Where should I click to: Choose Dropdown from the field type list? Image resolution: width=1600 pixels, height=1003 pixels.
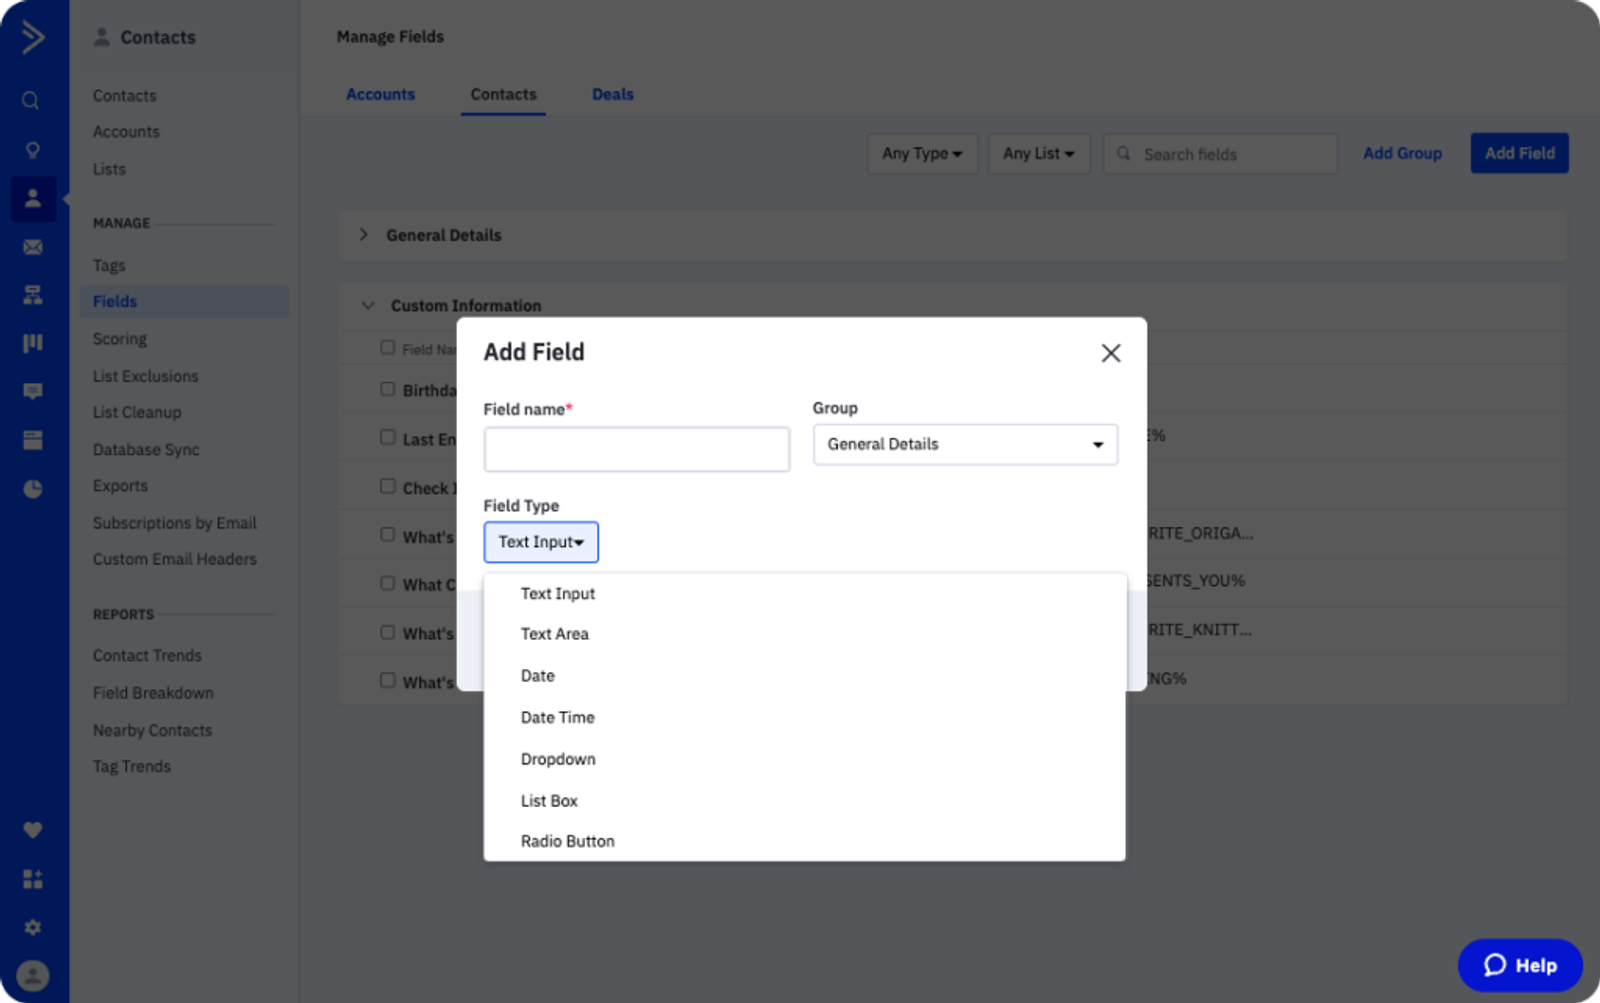click(x=558, y=759)
